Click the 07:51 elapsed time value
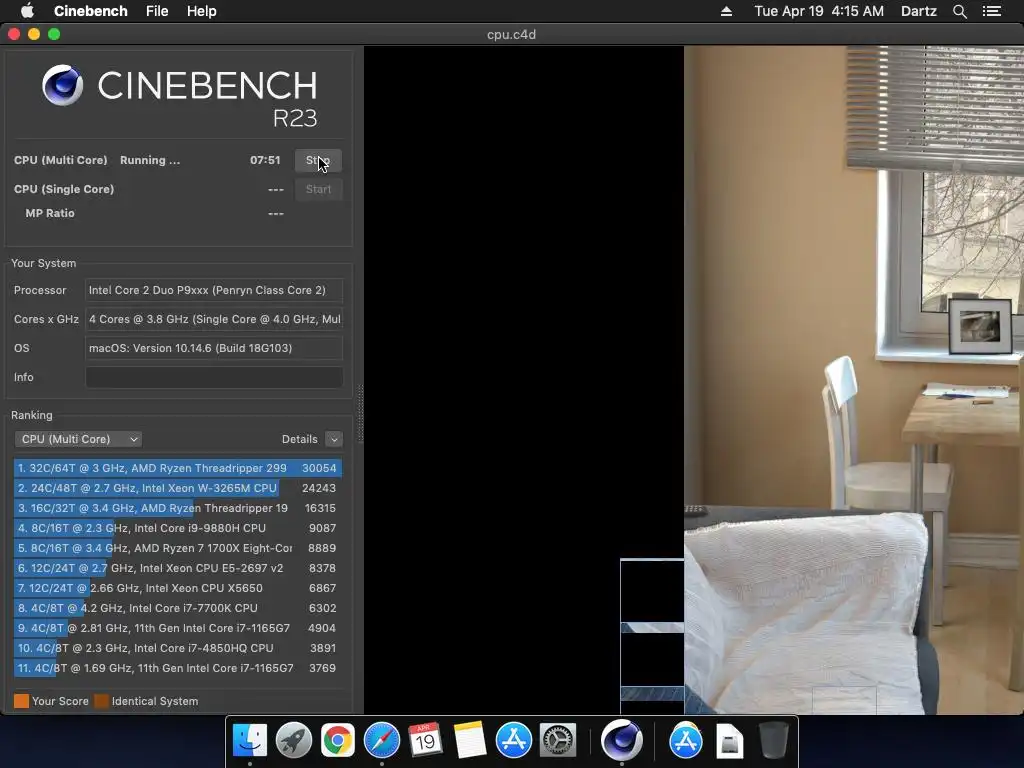 264,160
